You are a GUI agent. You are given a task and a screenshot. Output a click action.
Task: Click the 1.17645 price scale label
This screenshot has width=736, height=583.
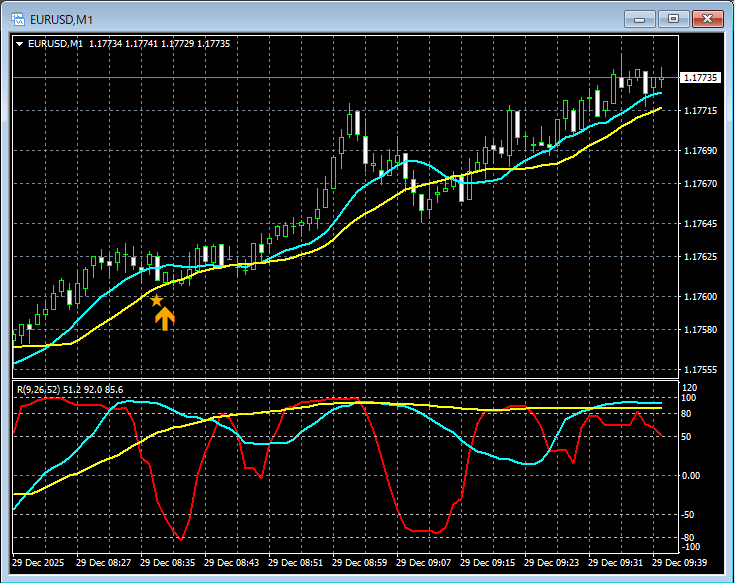(700, 223)
